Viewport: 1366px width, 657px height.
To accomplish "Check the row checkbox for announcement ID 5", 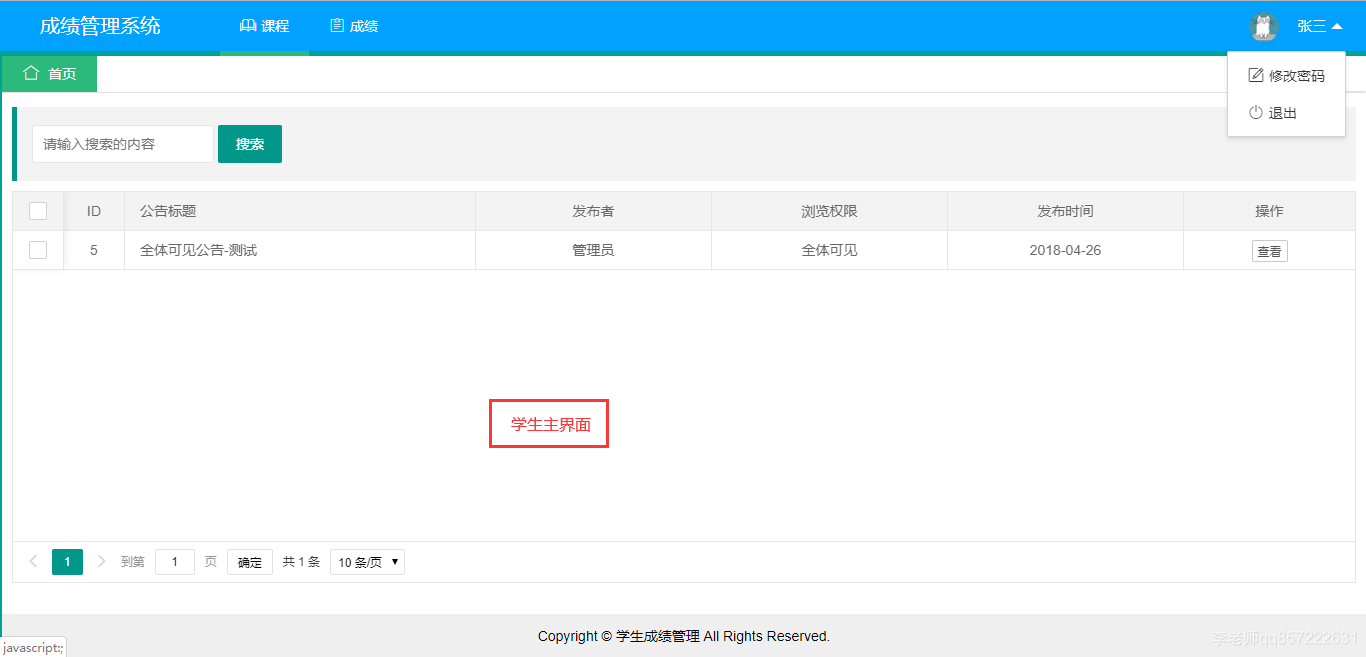I will coord(38,250).
